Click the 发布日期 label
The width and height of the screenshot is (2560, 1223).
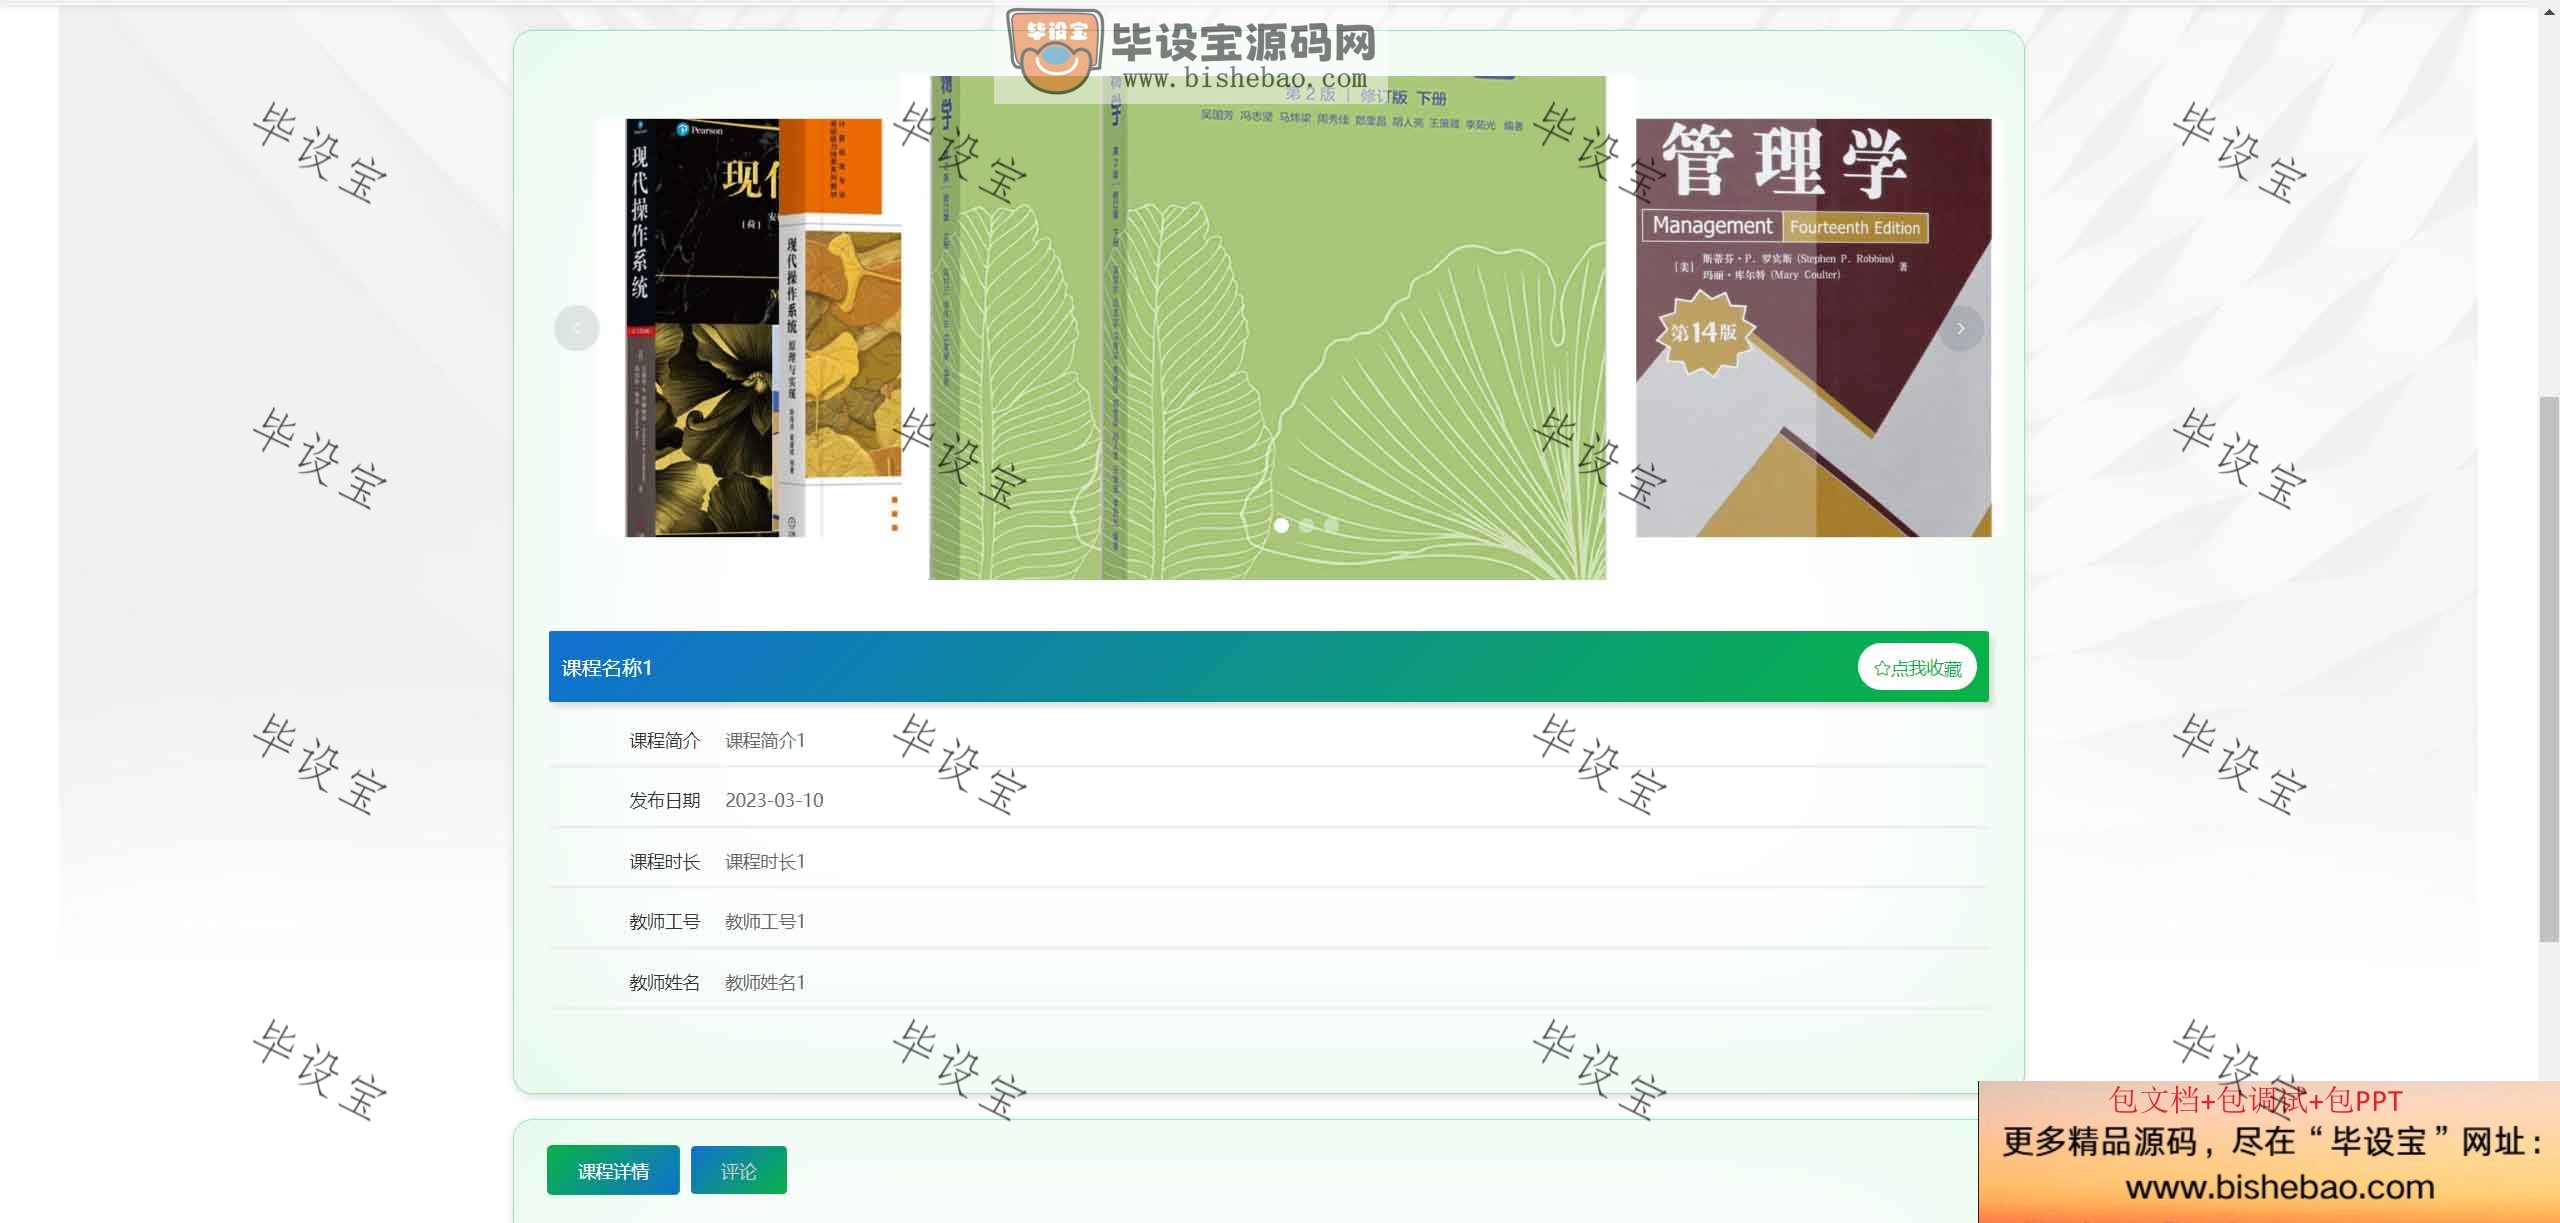665,801
